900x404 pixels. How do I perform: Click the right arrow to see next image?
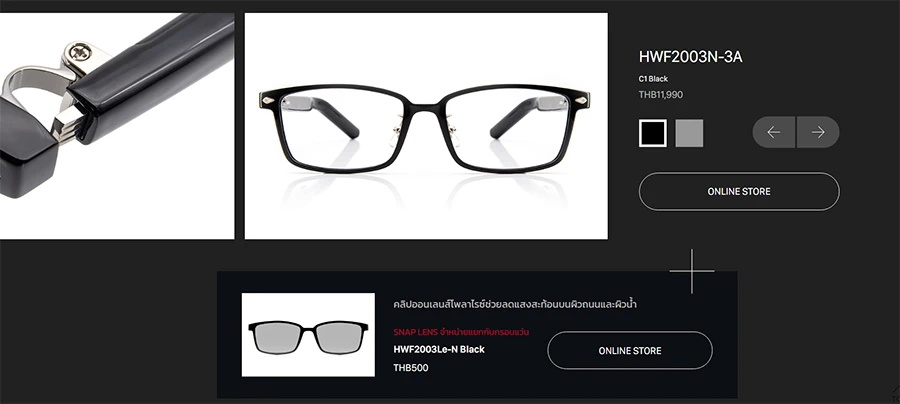pos(818,132)
